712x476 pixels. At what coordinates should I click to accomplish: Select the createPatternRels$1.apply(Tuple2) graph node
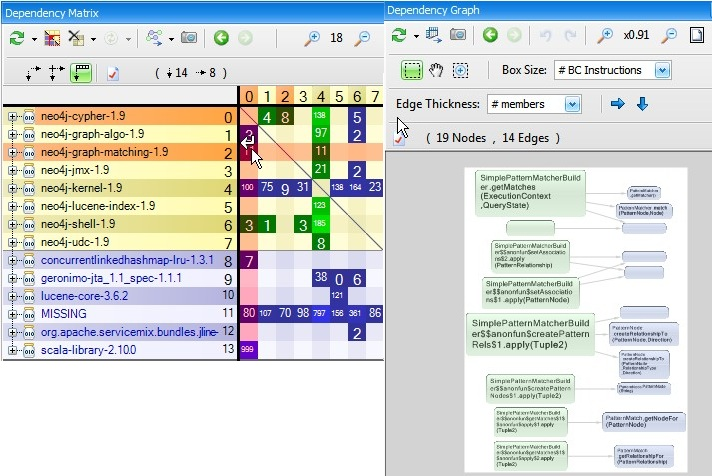click(530, 334)
